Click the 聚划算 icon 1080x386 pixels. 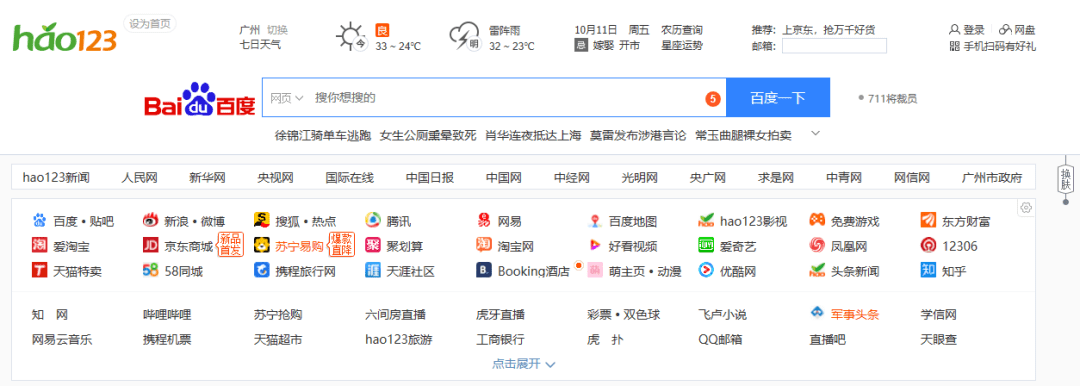pos(373,245)
